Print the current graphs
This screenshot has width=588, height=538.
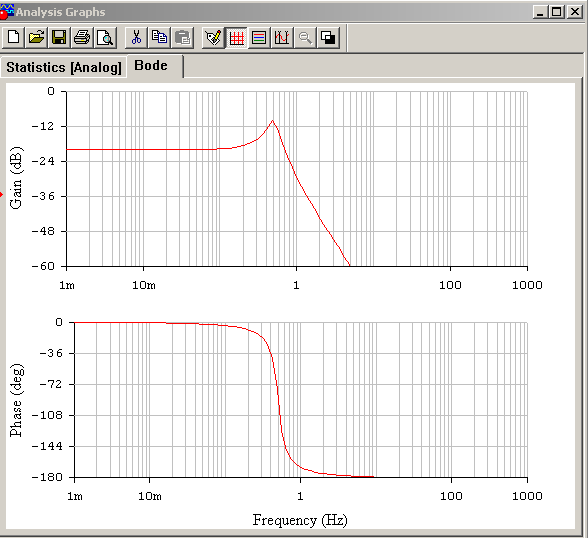tap(82, 37)
